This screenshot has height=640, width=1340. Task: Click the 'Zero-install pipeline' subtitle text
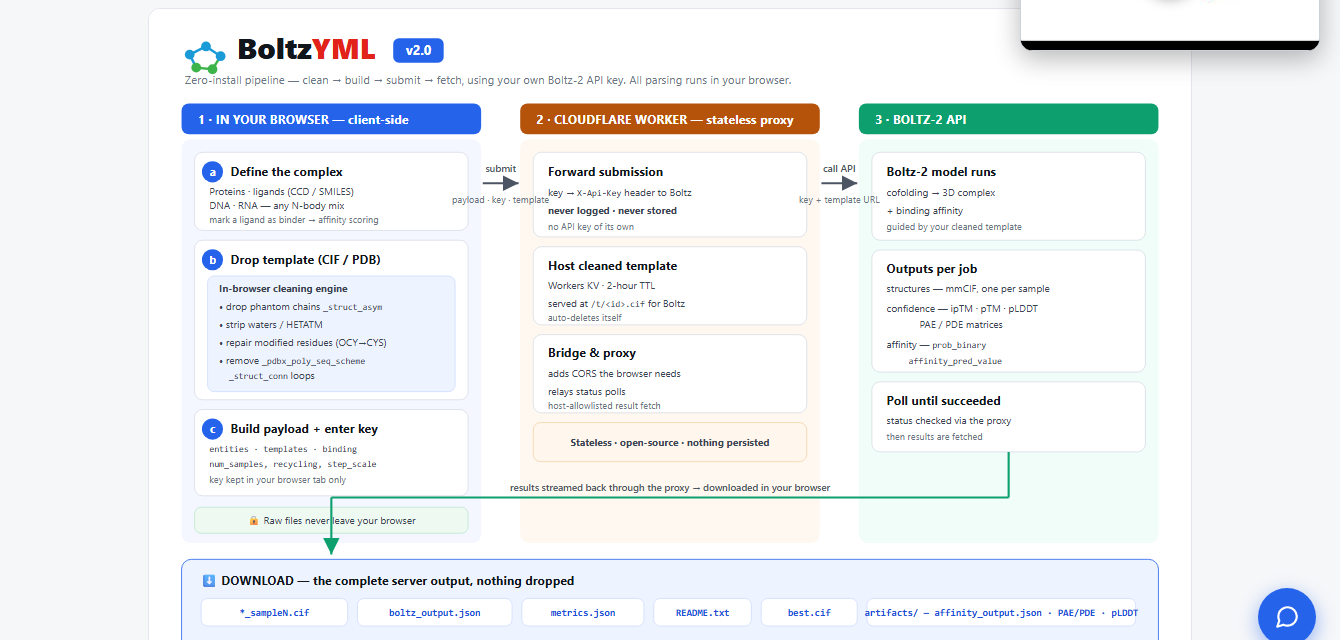point(488,80)
